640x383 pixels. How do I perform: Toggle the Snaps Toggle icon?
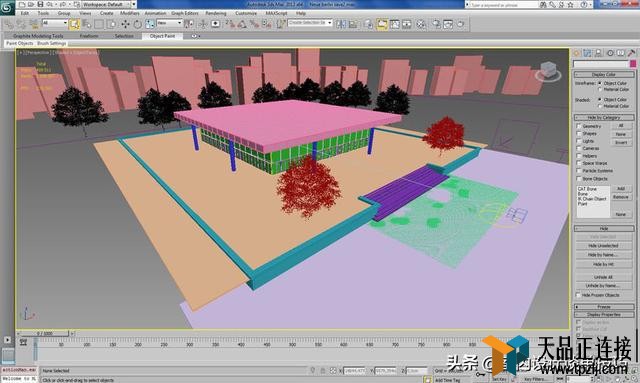coord(230,24)
